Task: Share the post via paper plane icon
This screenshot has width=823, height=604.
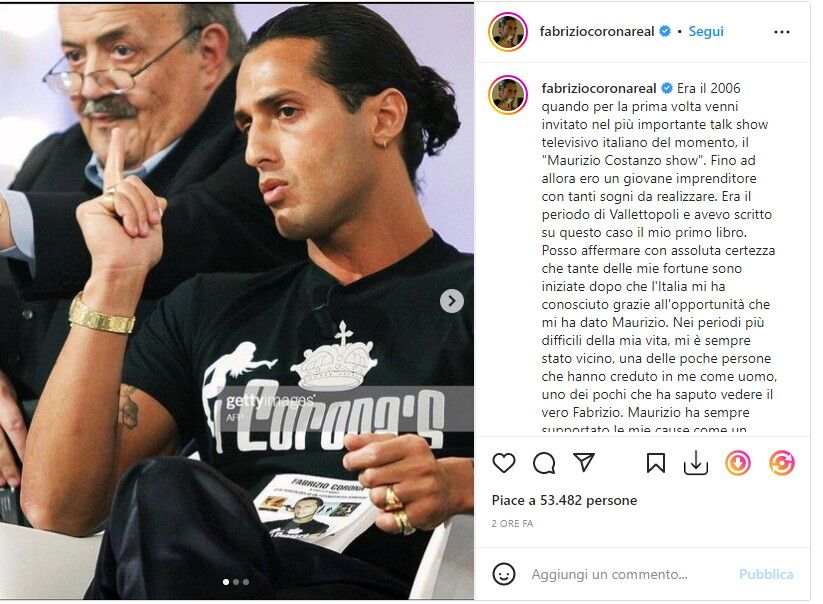Action: pos(584,462)
